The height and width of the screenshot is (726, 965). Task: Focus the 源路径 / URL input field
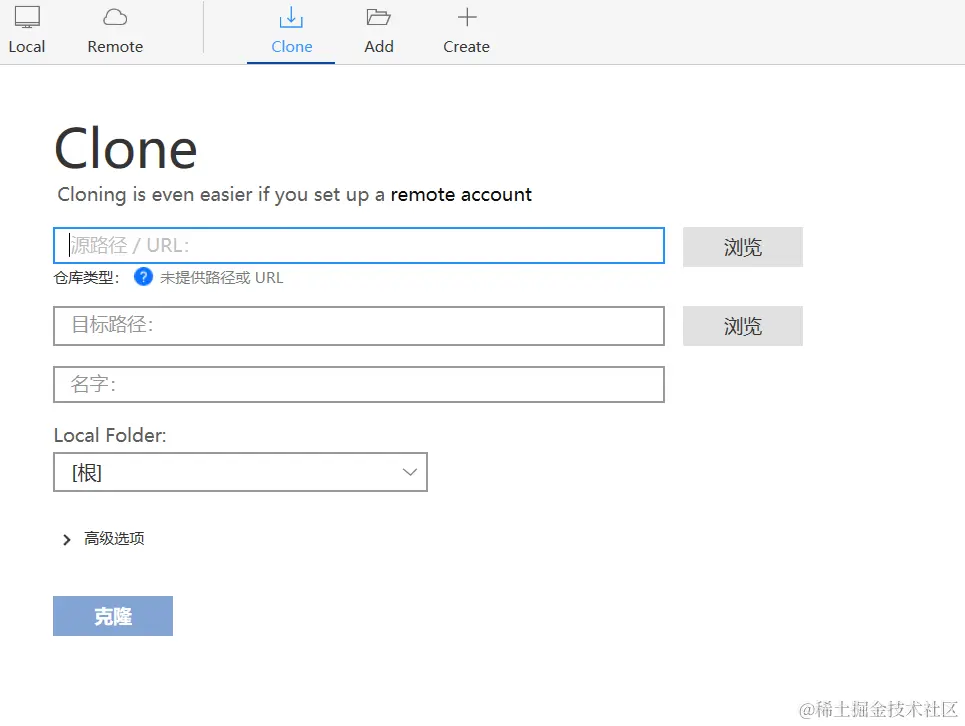pos(359,245)
